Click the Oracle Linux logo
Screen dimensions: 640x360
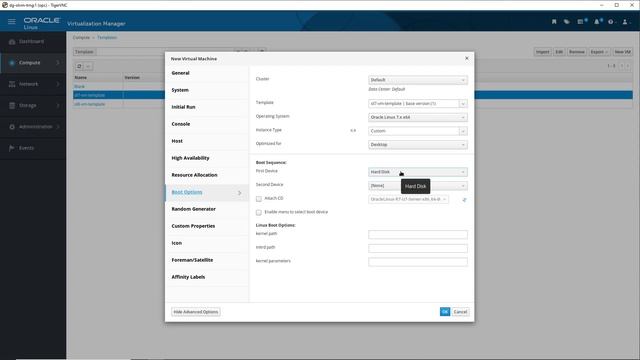tap(41, 23)
